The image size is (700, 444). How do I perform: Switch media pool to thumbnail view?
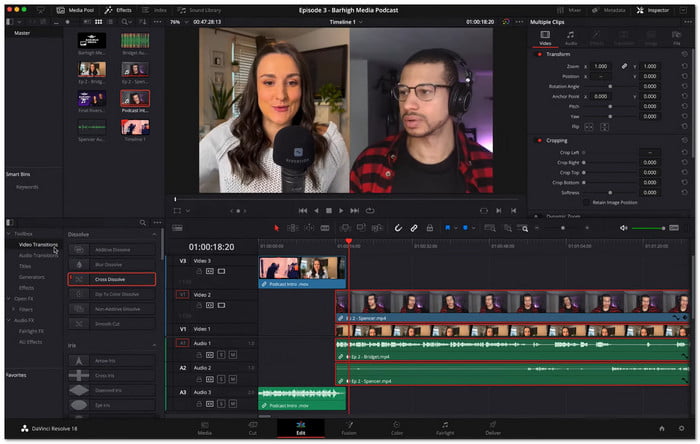tap(98, 21)
